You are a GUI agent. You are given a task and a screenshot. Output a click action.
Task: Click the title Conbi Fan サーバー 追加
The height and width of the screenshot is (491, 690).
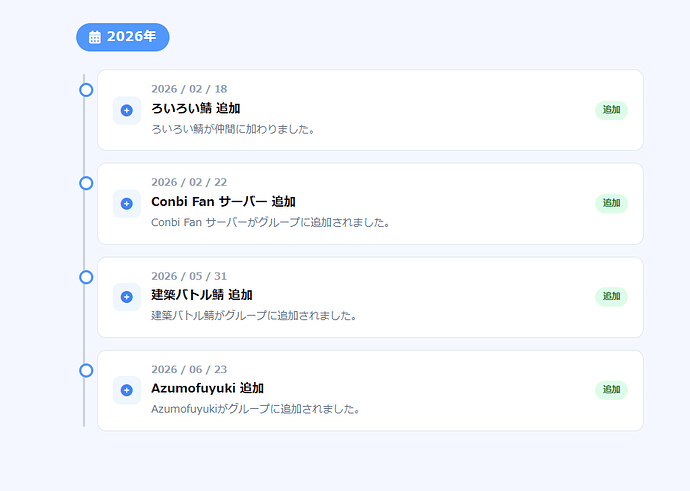click(223, 202)
